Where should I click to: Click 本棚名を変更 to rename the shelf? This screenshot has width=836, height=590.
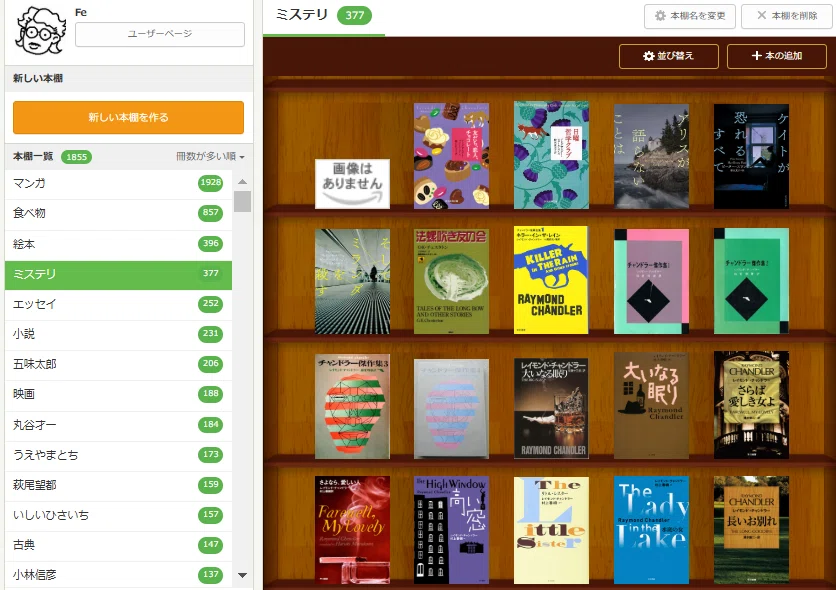pos(690,16)
